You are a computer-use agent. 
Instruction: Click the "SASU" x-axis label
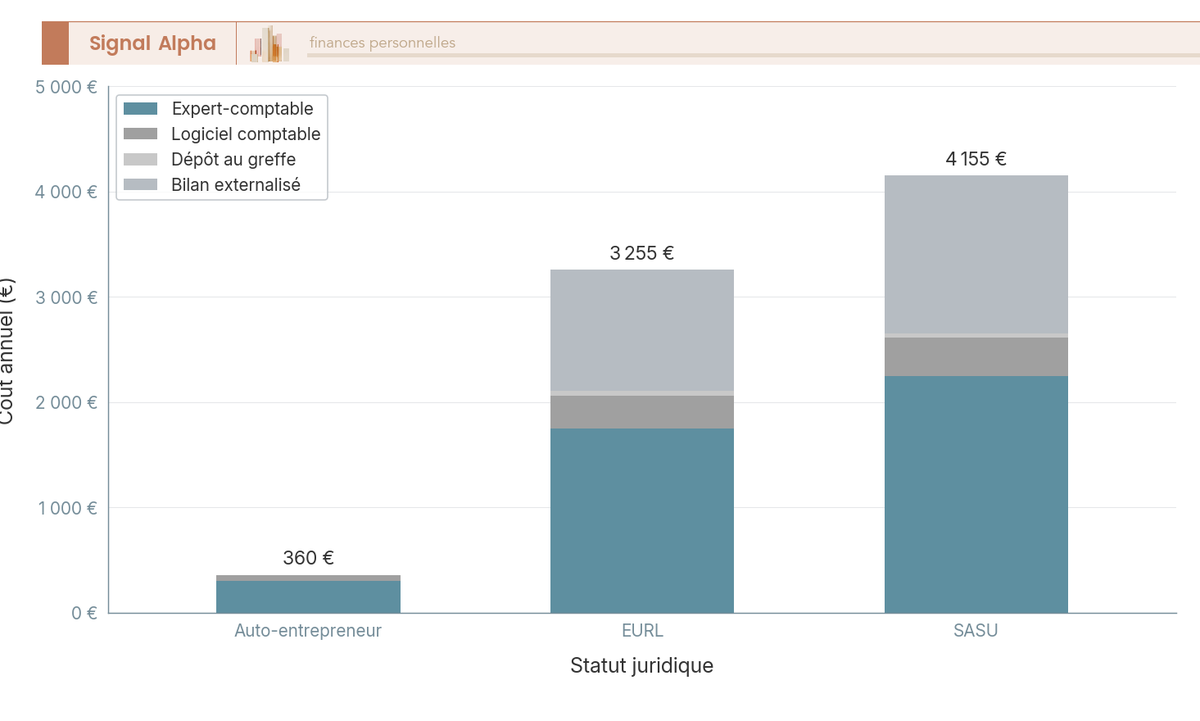[x=976, y=631]
